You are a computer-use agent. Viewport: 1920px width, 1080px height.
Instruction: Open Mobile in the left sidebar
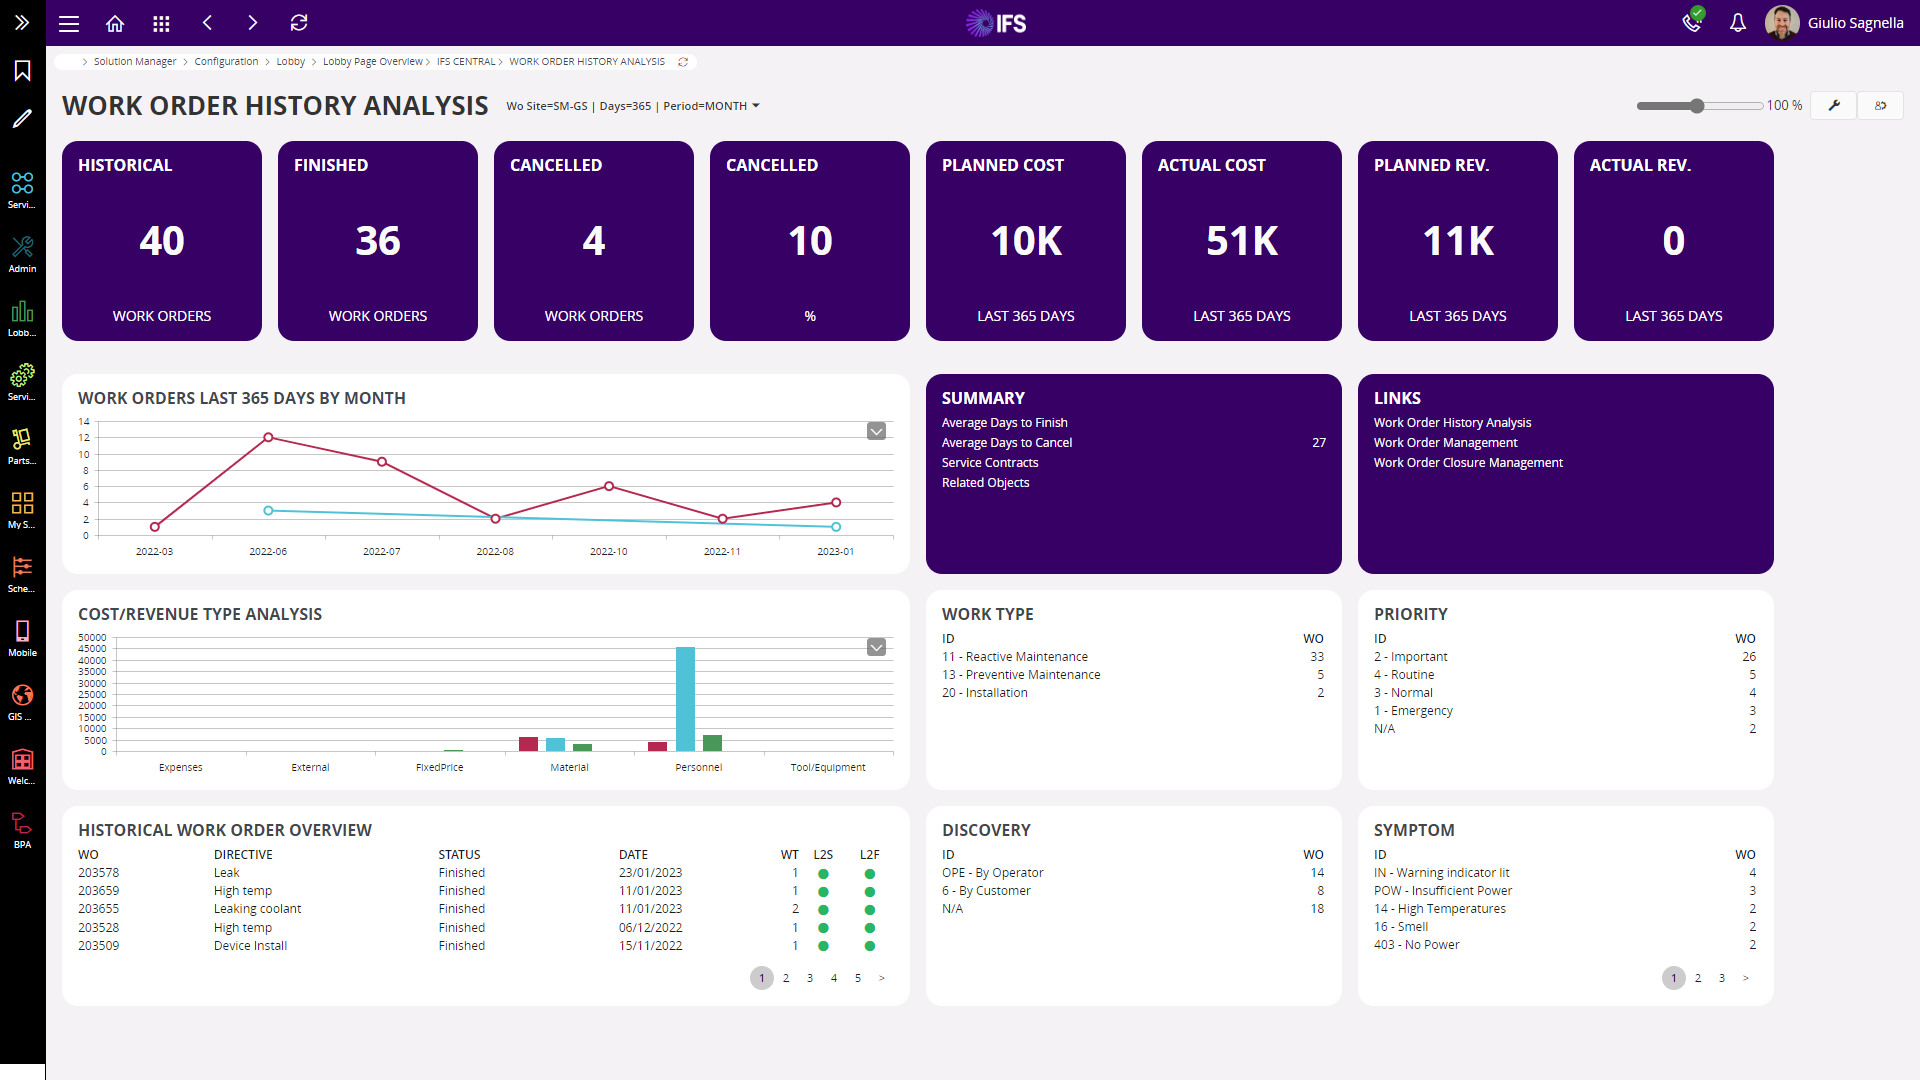22,638
